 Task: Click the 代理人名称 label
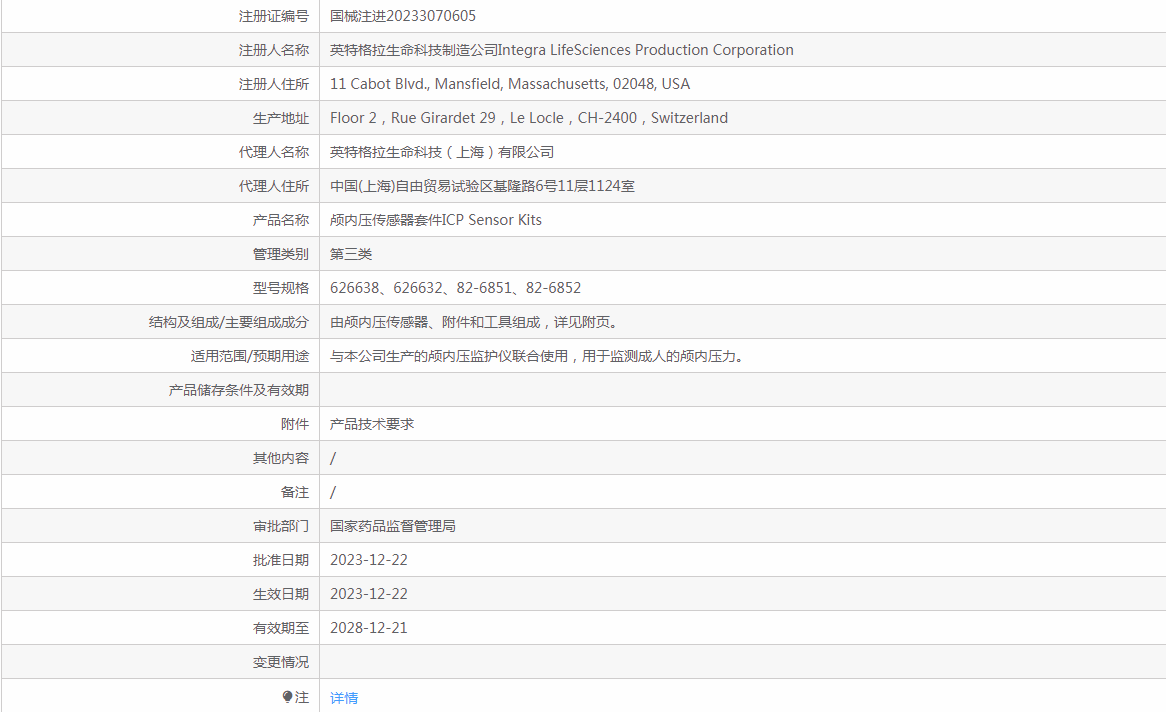pos(274,152)
